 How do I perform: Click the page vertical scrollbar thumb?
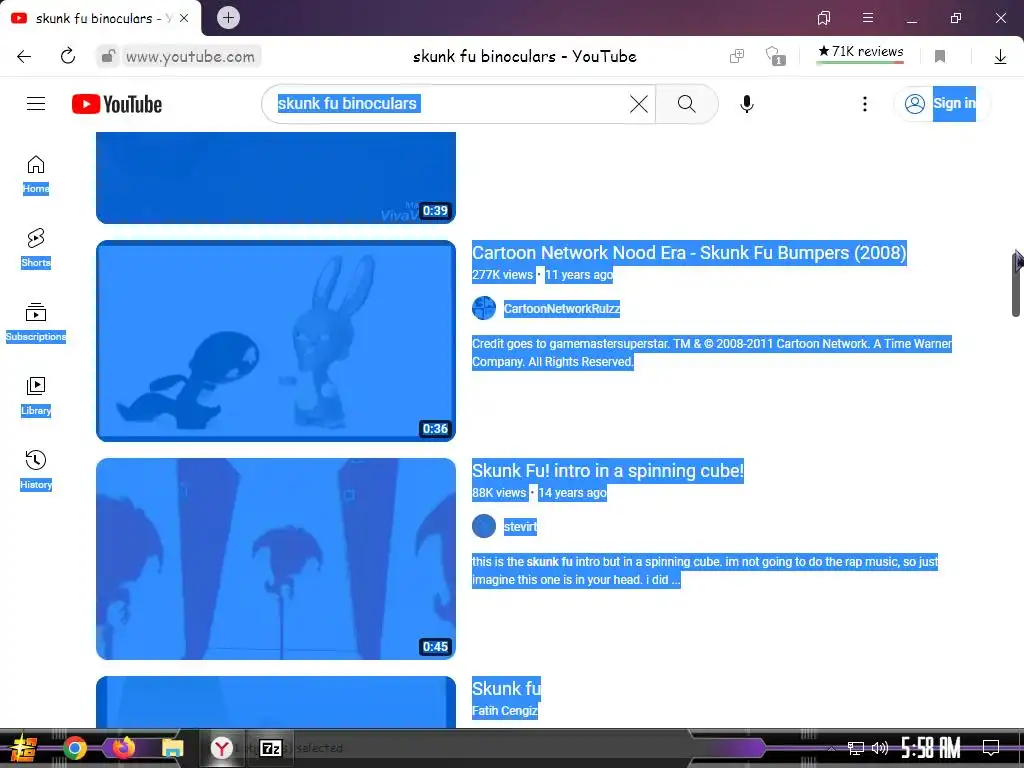click(x=1017, y=284)
